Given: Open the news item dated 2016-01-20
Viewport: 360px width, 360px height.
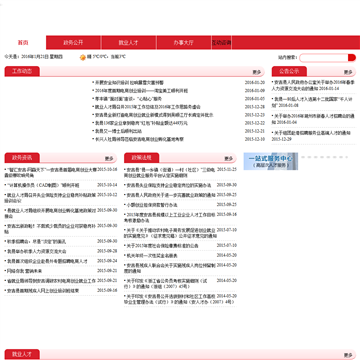Looking at the screenshot, I should (x=128, y=82).
